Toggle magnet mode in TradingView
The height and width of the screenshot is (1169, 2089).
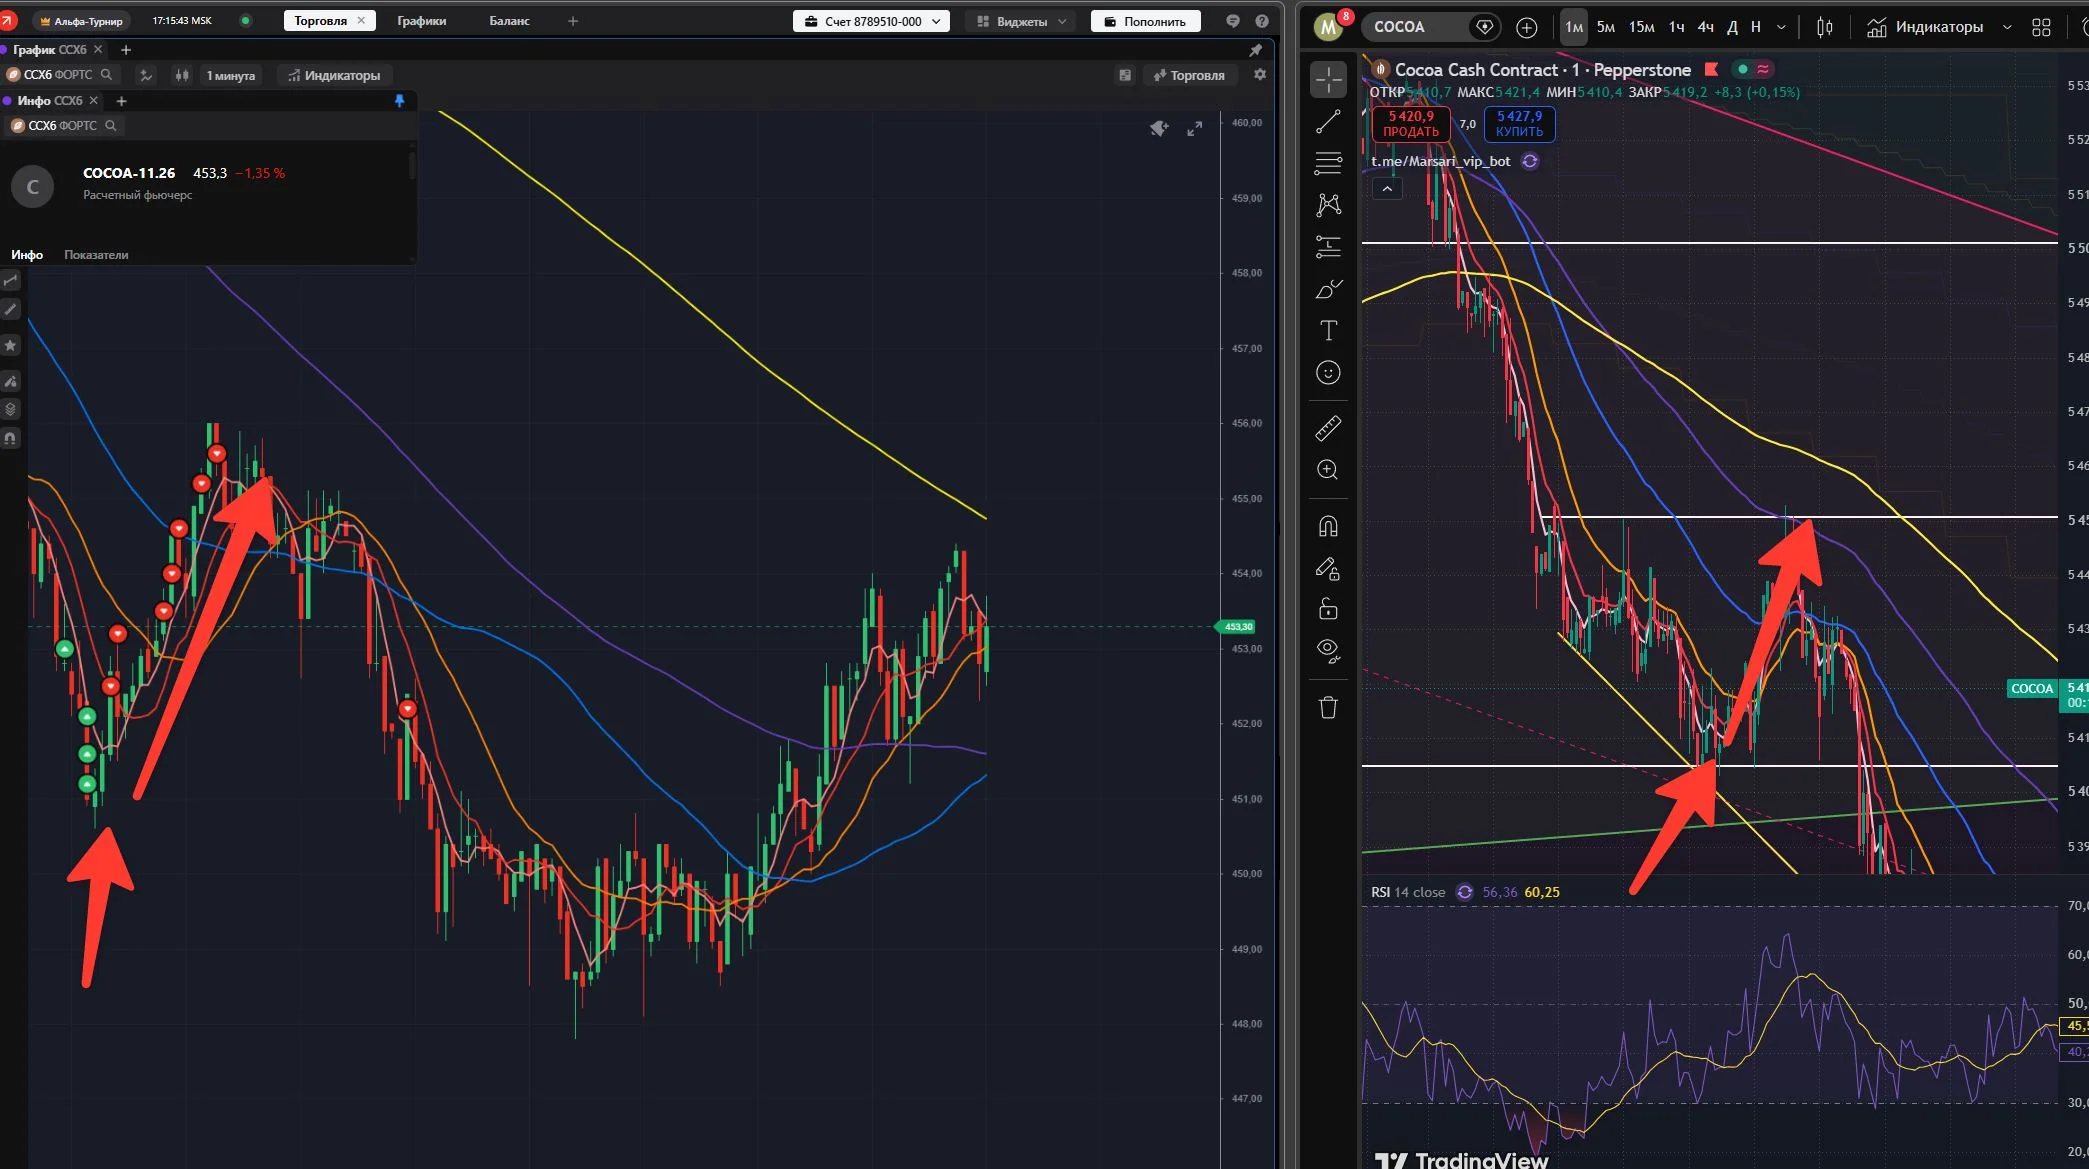[x=1328, y=527]
